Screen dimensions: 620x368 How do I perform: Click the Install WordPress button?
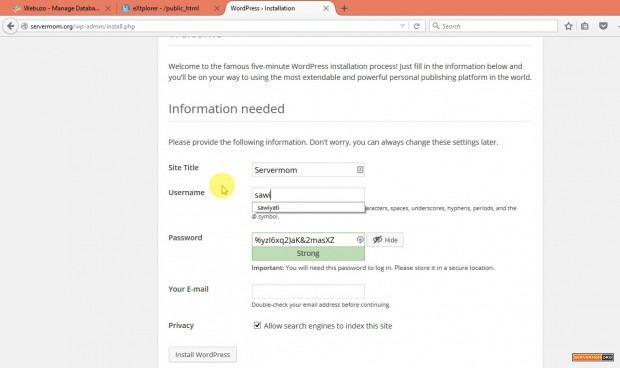coord(202,355)
